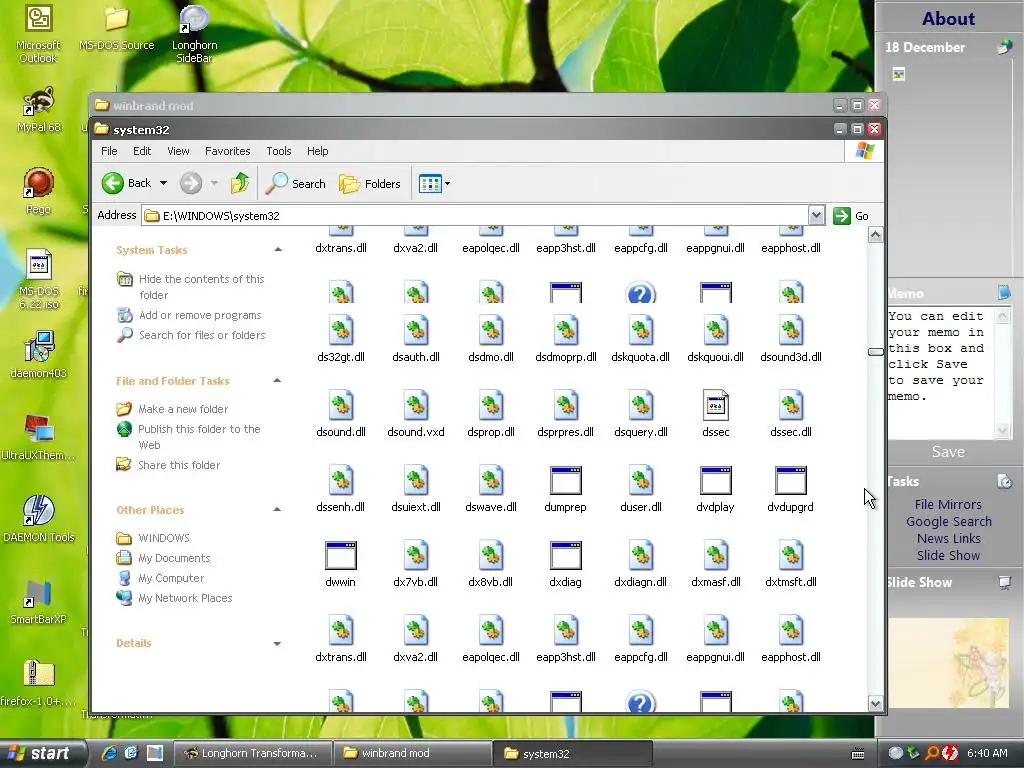Click file list scrollbar down arrow
This screenshot has width=1024, height=768.
[x=876, y=703]
